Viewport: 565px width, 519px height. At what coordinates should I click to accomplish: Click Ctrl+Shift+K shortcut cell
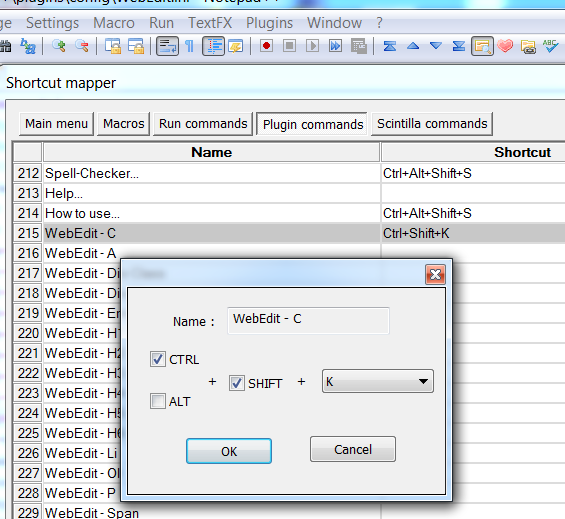pyautogui.click(x=473, y=233)
